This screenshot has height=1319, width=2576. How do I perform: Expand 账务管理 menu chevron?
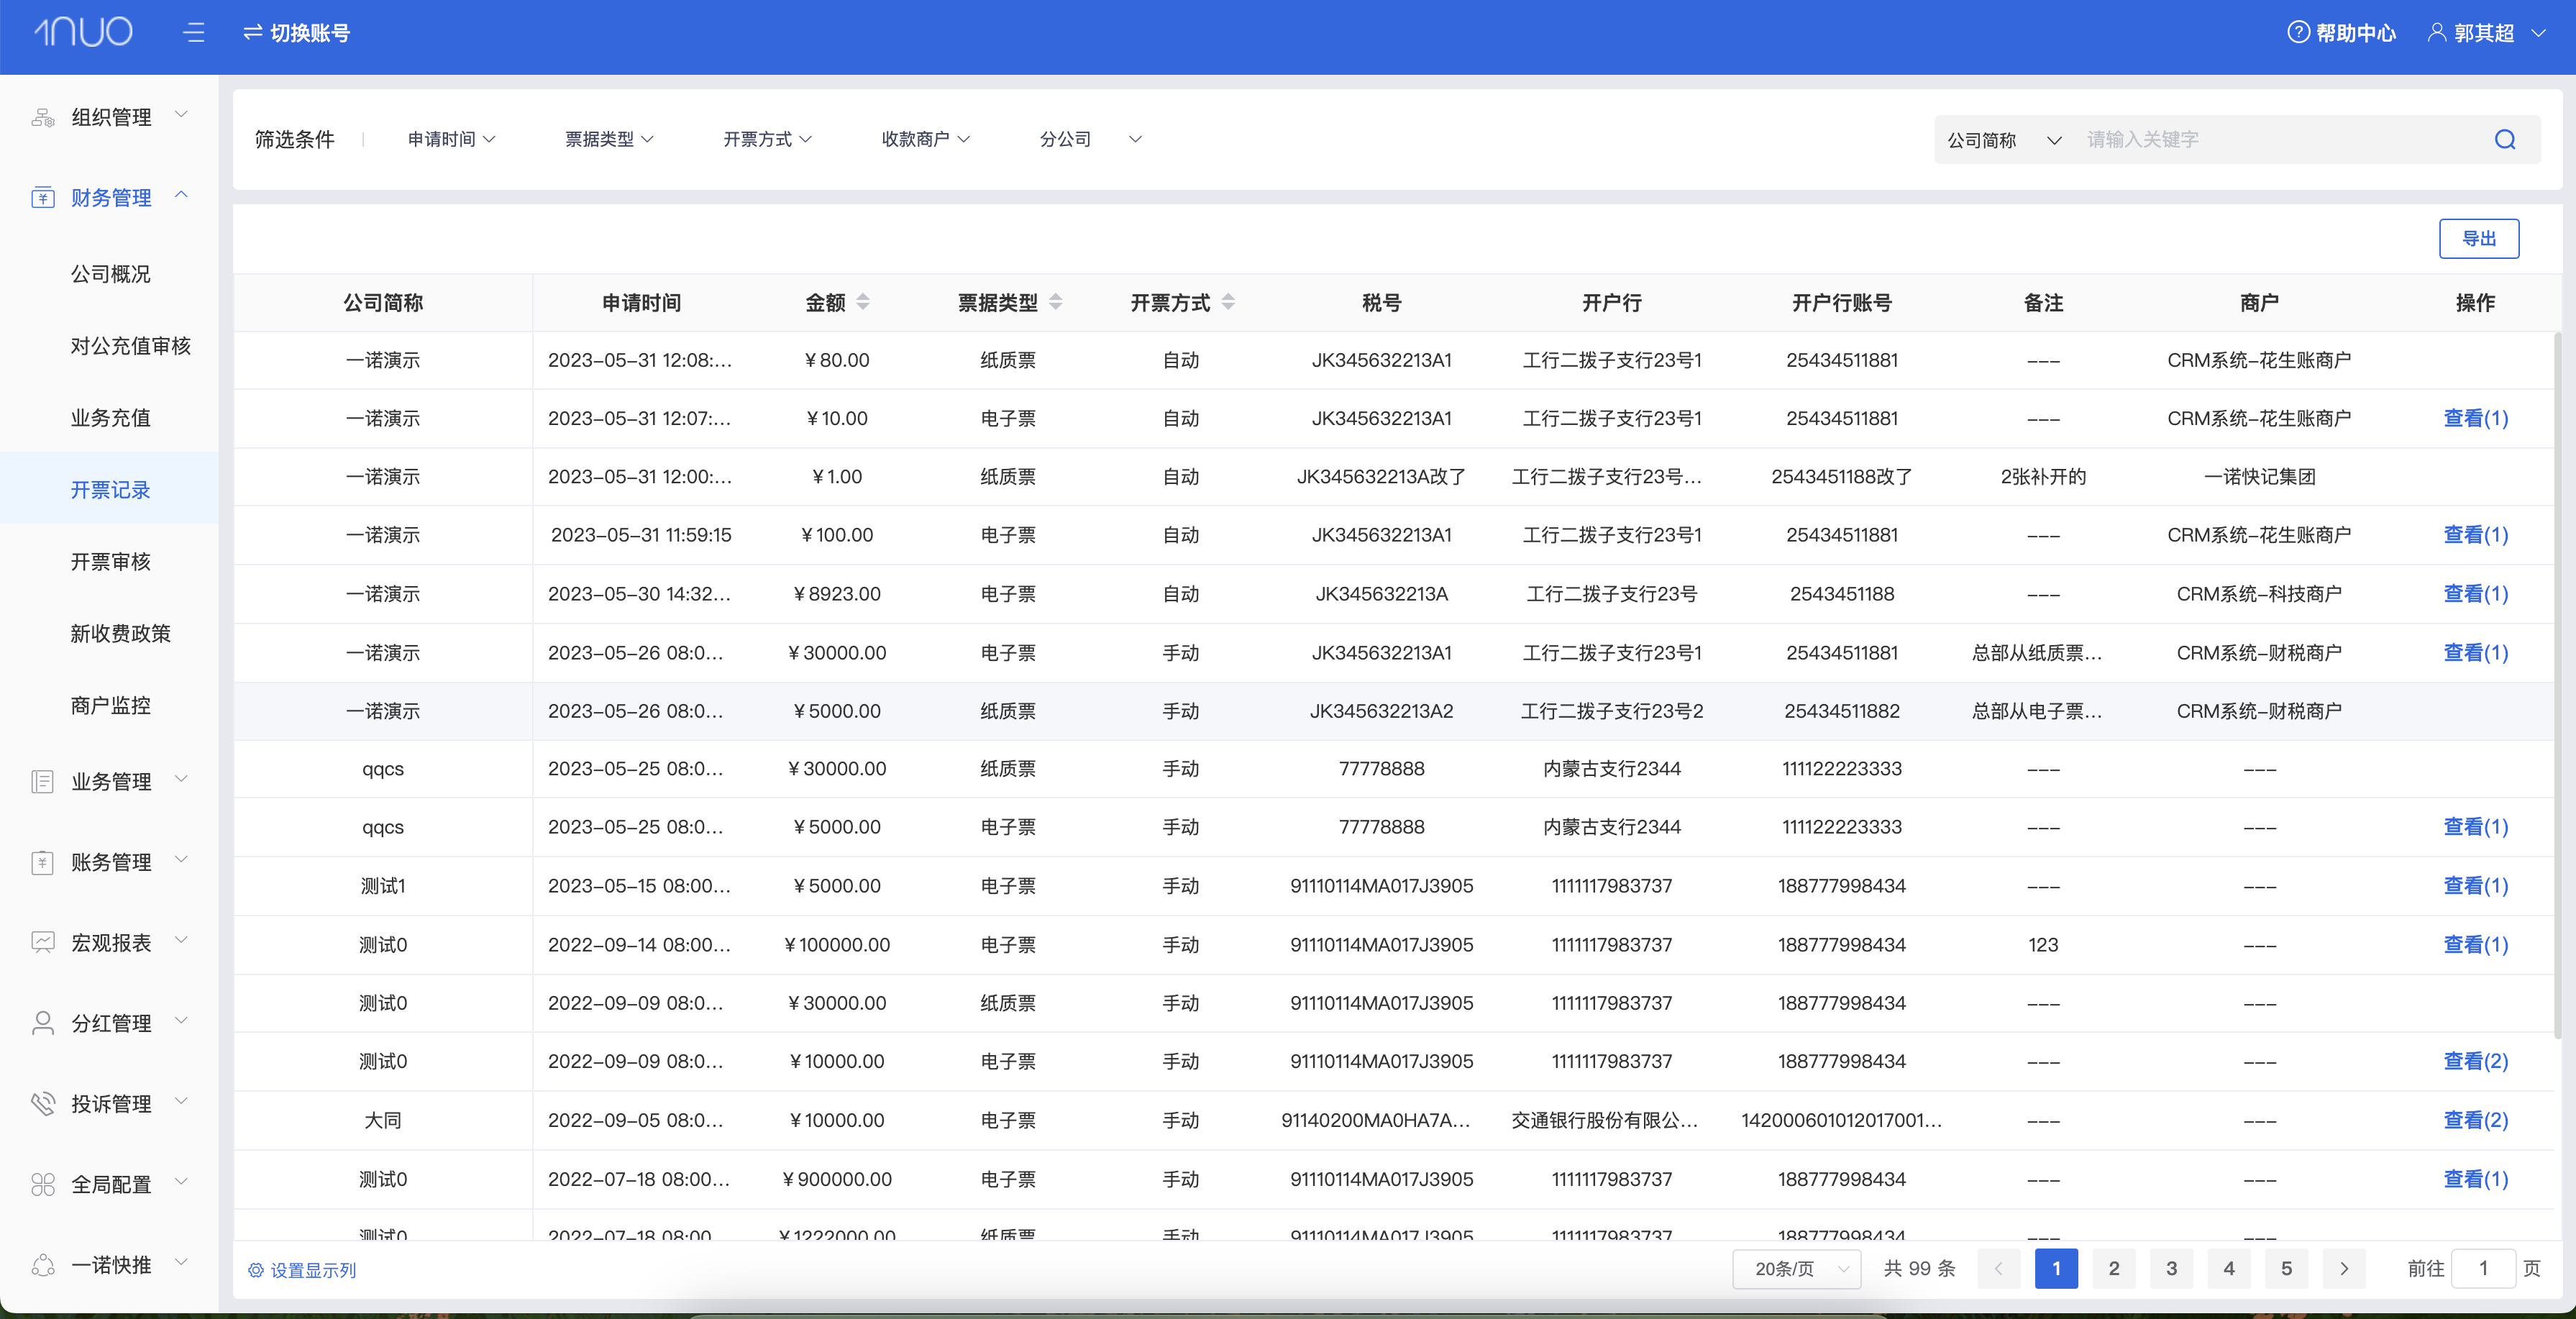(181, 859)
